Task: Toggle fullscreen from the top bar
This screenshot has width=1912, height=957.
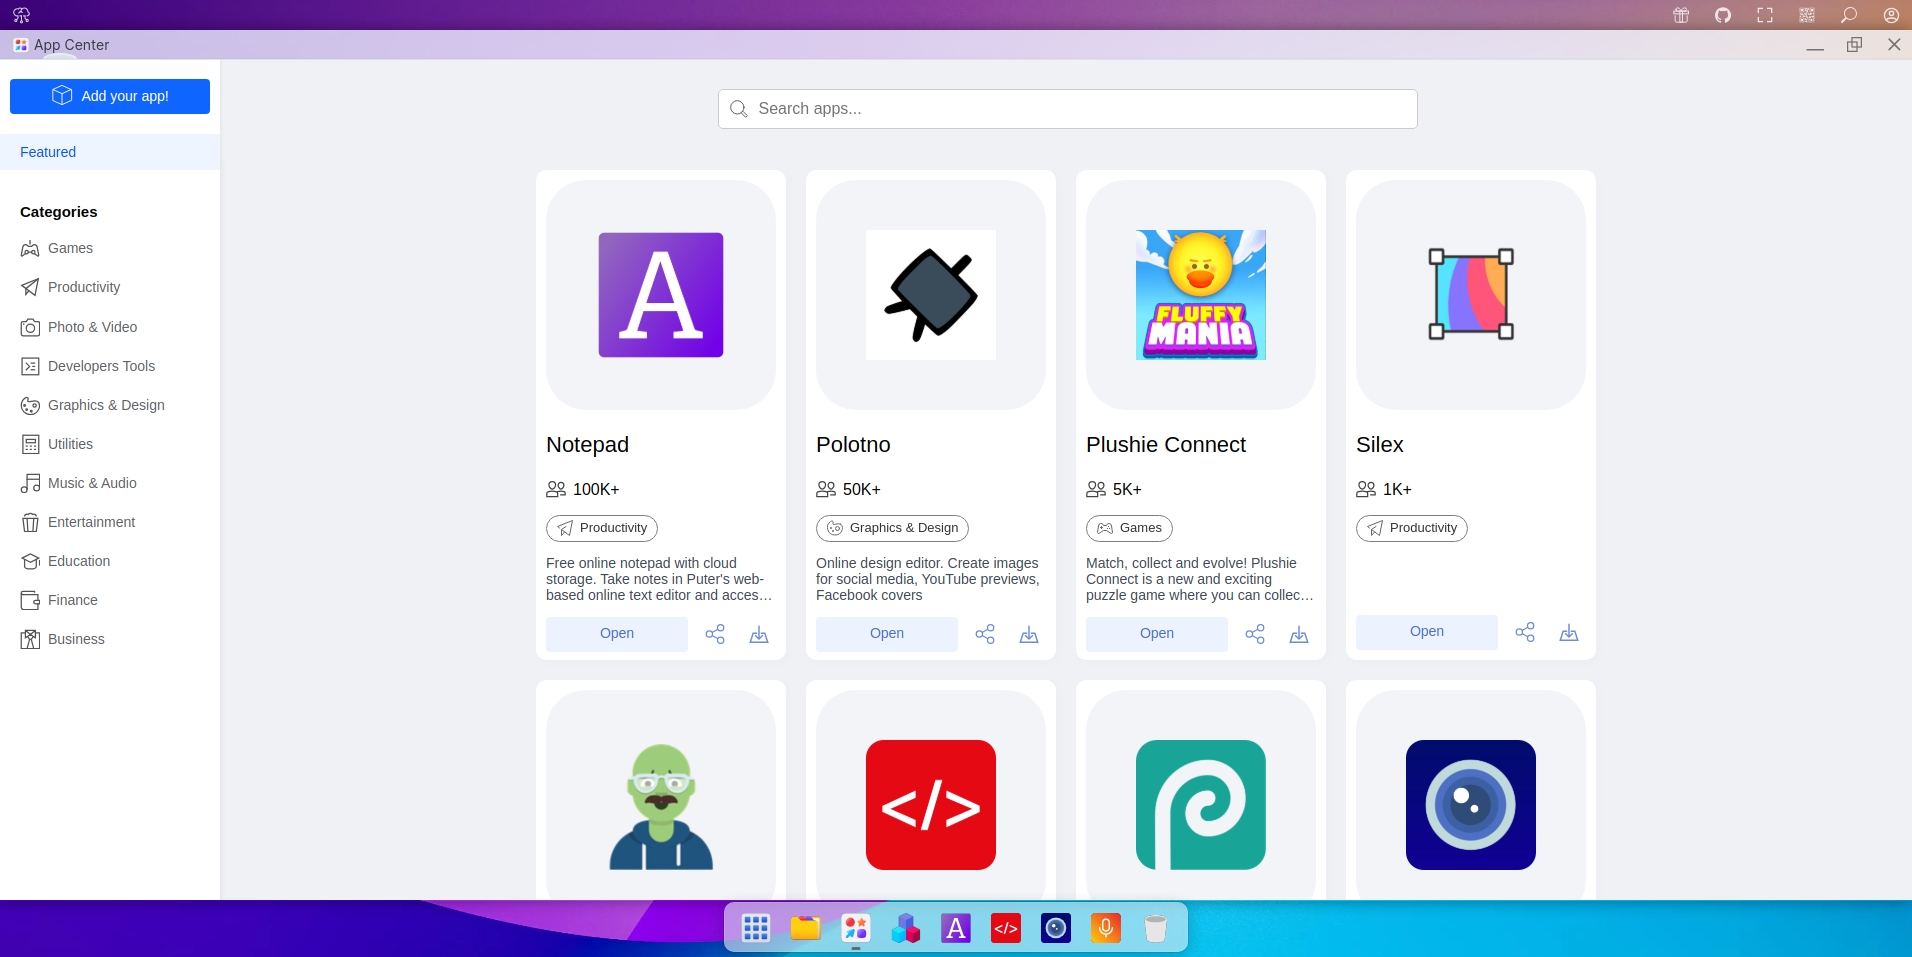Action: click(x=1765, y=15)
